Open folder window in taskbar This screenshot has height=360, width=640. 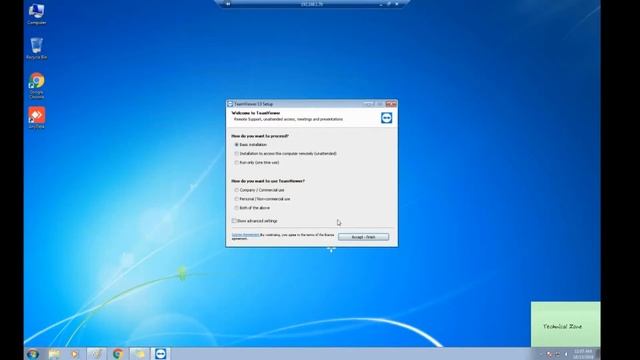click(x=139, y=354)
